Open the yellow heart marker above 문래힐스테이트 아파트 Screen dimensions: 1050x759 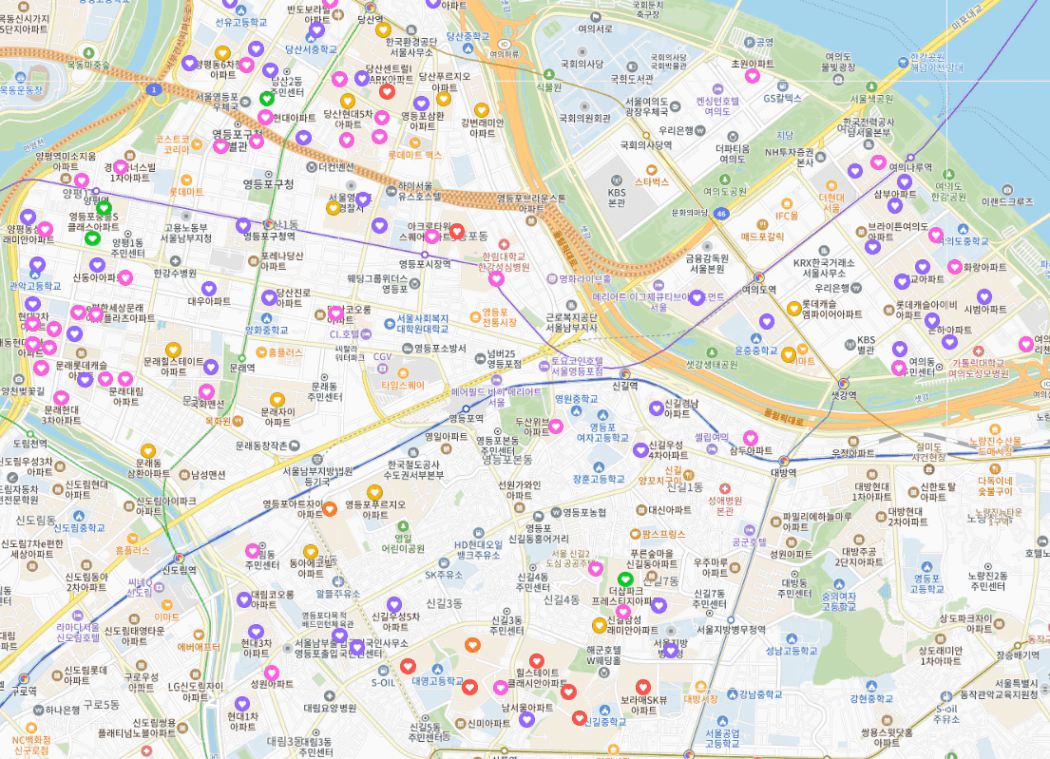(x=173, y=350)
